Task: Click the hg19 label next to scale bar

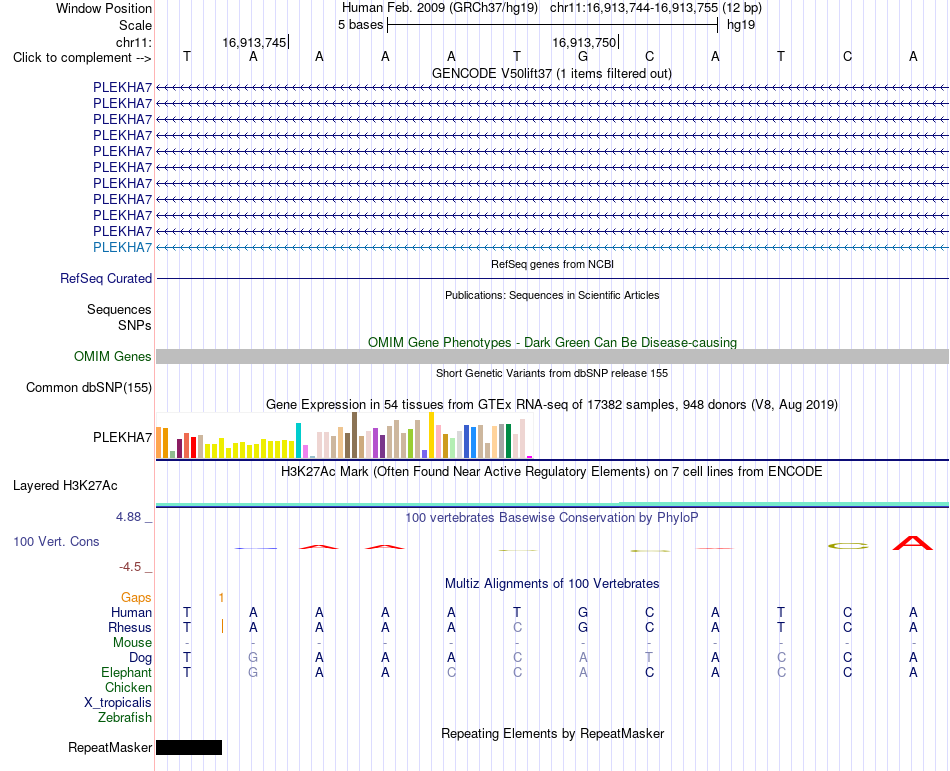Action: pos(741,25)
